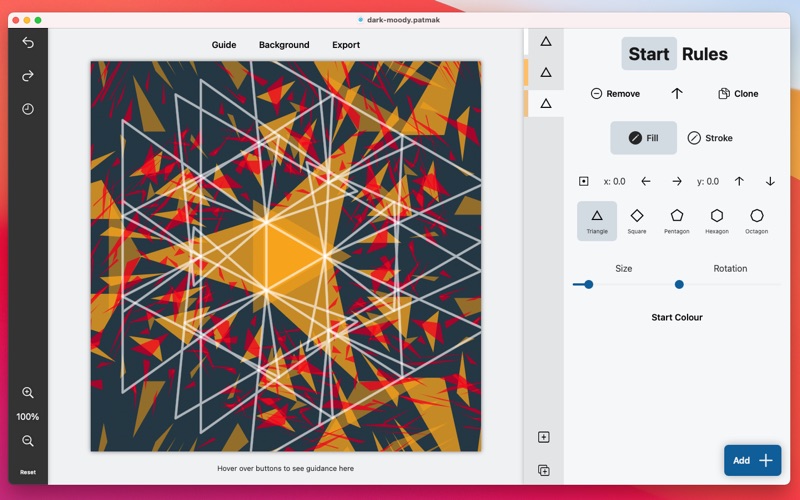Open the Background menu
Image resolution: width=800 pixels, height=500 pixels.
pyautogui.click(x=284, y=45)
